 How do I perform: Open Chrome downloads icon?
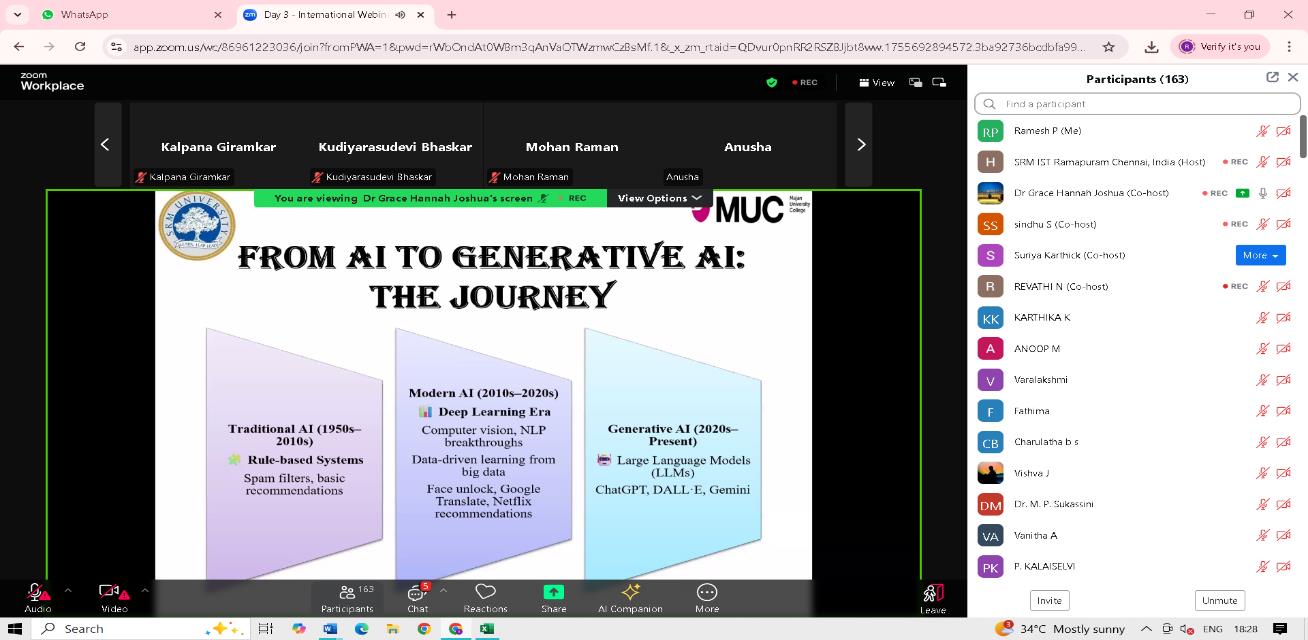pos(1151,46)
